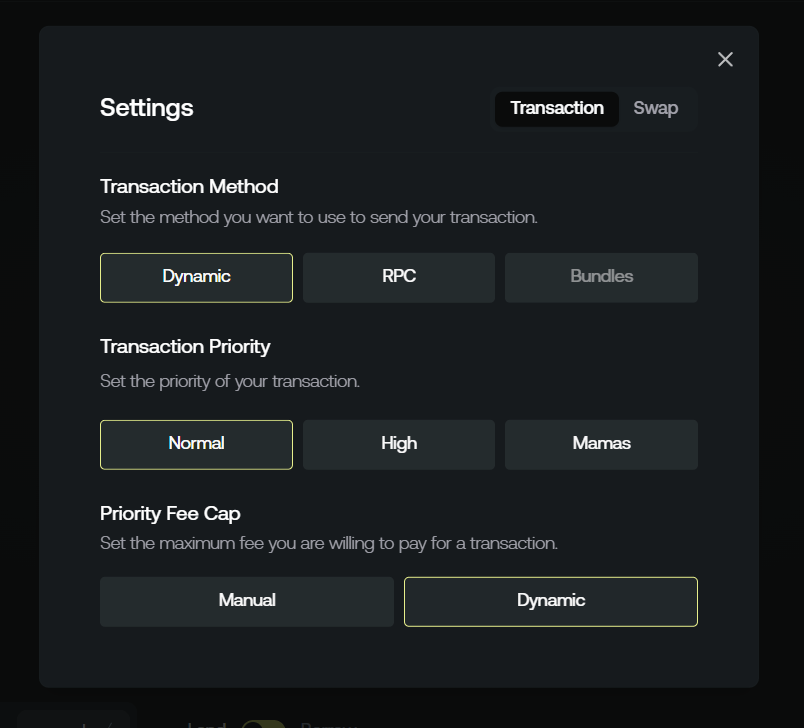Choose Dynamic for Priority Fee Cap

pyautogui.click(x=551, y=601)
